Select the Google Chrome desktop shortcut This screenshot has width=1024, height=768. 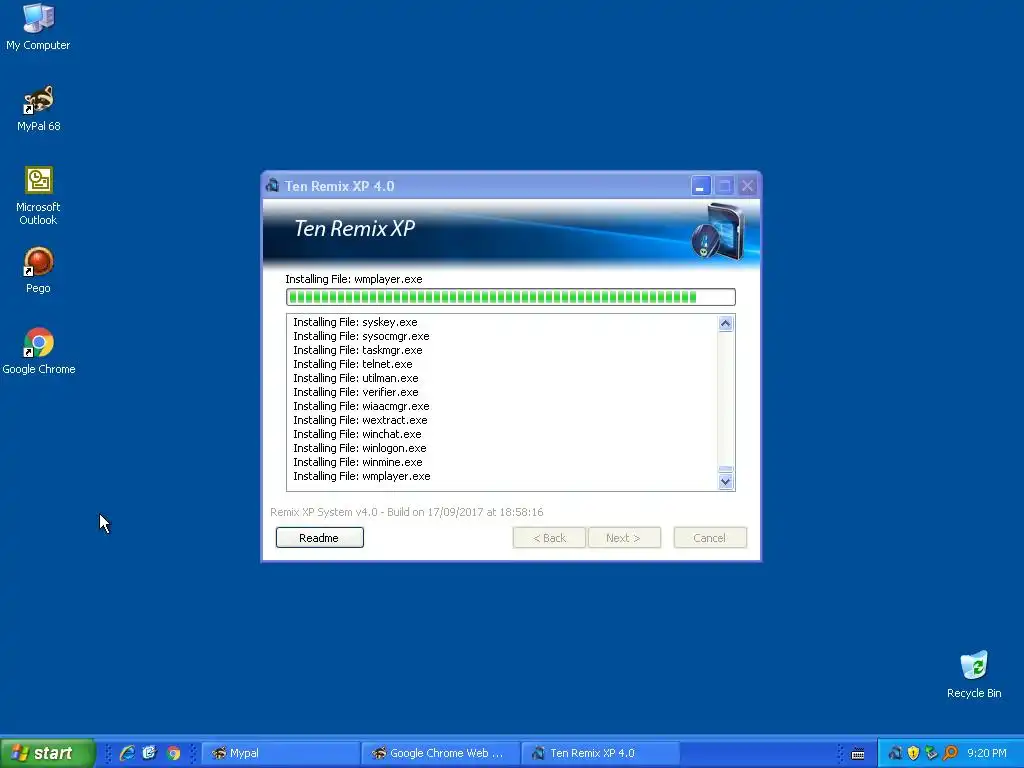tap(39, 351)
